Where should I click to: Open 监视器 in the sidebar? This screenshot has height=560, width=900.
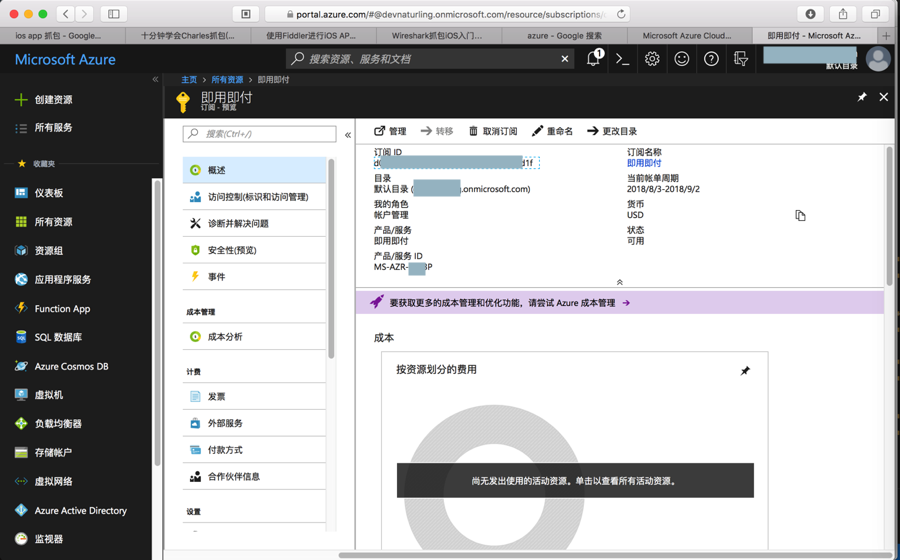39,539
